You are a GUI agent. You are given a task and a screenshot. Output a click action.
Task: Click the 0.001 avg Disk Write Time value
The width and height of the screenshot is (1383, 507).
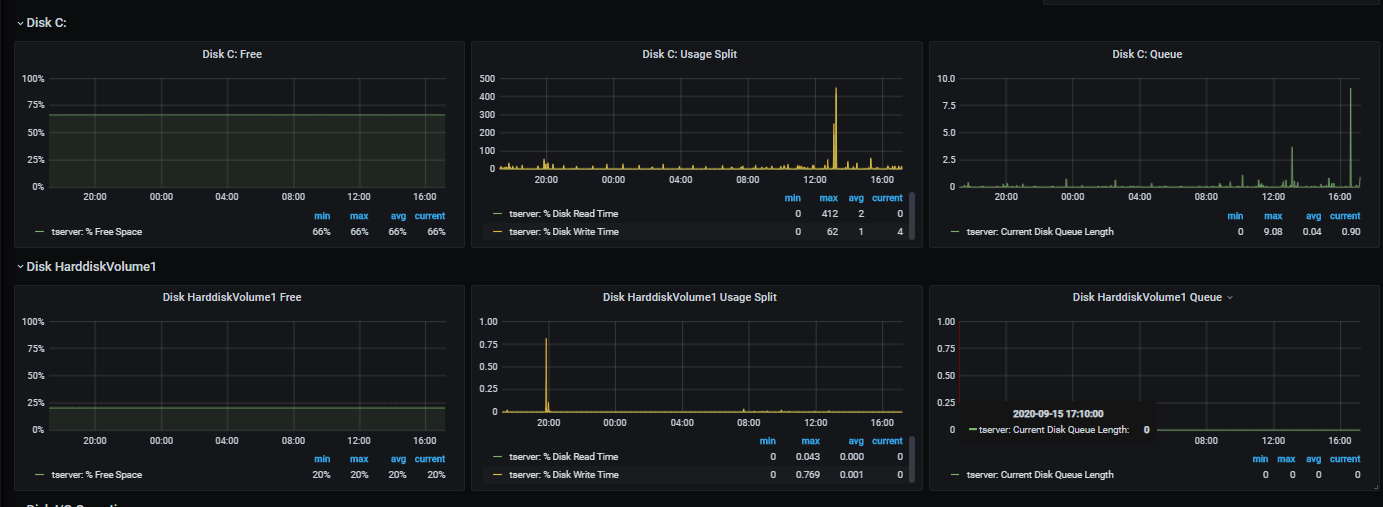(852, 475)
